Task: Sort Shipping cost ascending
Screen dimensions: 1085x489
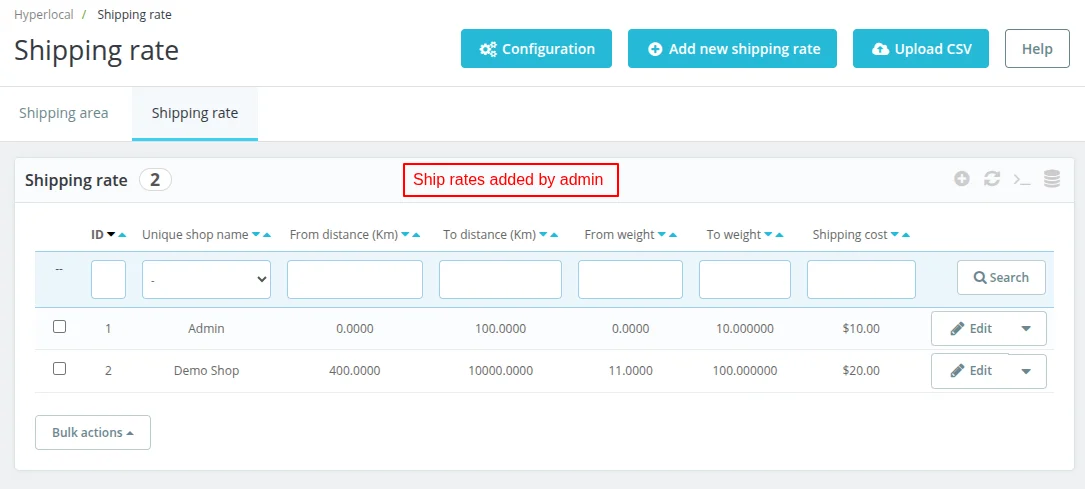Action: (x=906, y=235)
